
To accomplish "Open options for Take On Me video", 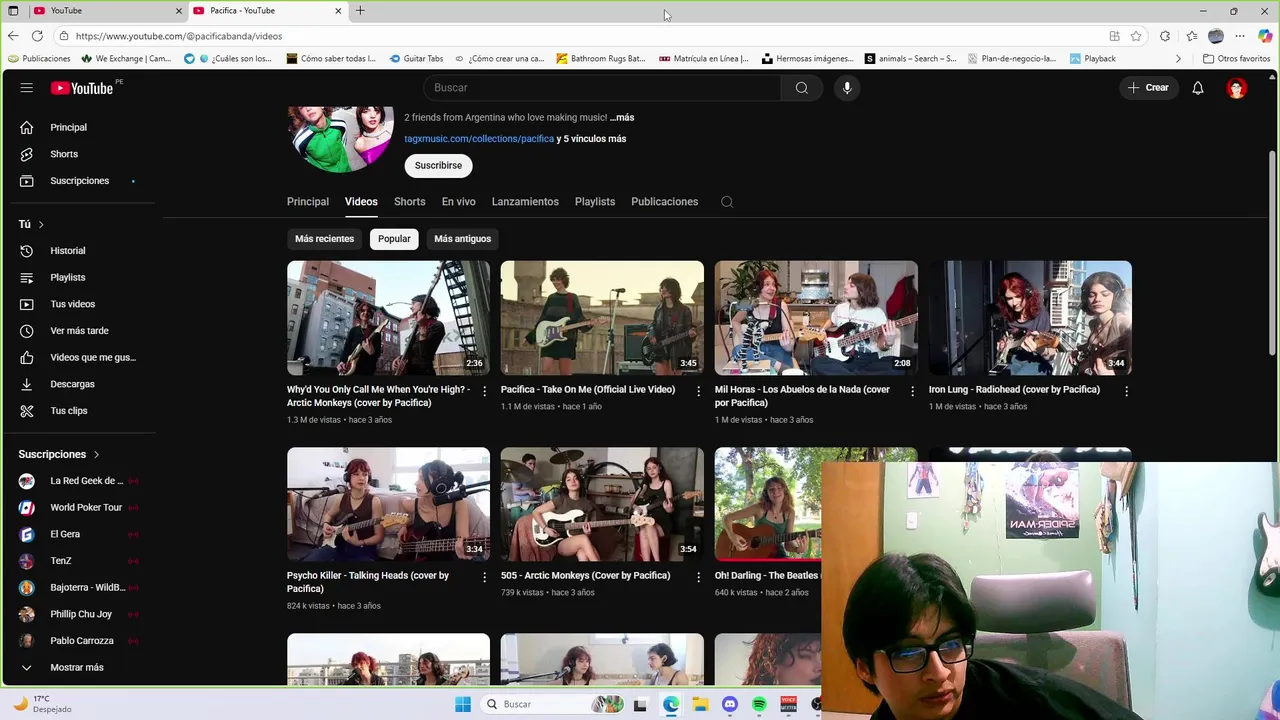I will click(x=699, y=391).
